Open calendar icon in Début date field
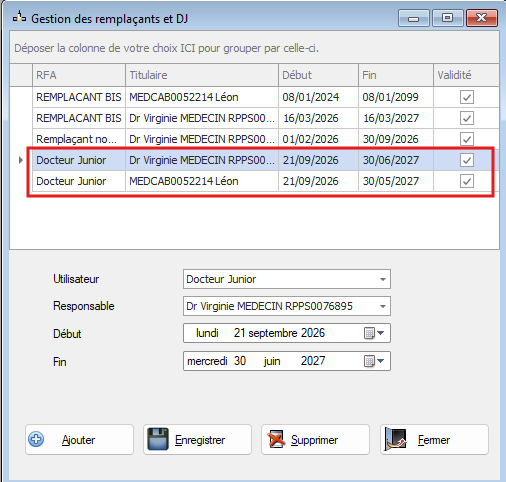Viewport: 506px width, 482px height. (369, 333)
